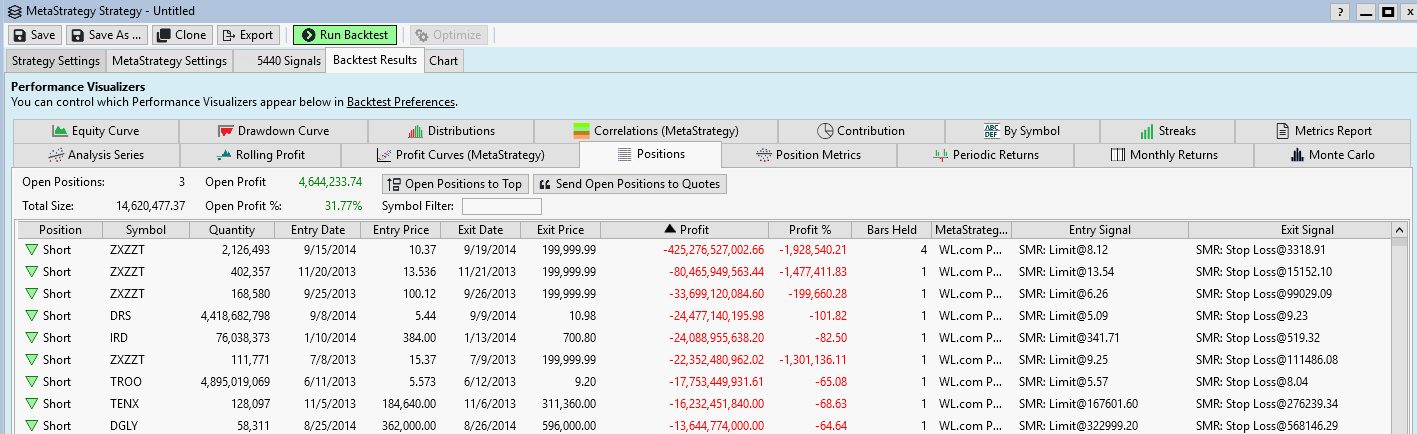1417x434 pixels.
Task: Click the positions list scrollbar up arrow
Action: [1397, 231]
